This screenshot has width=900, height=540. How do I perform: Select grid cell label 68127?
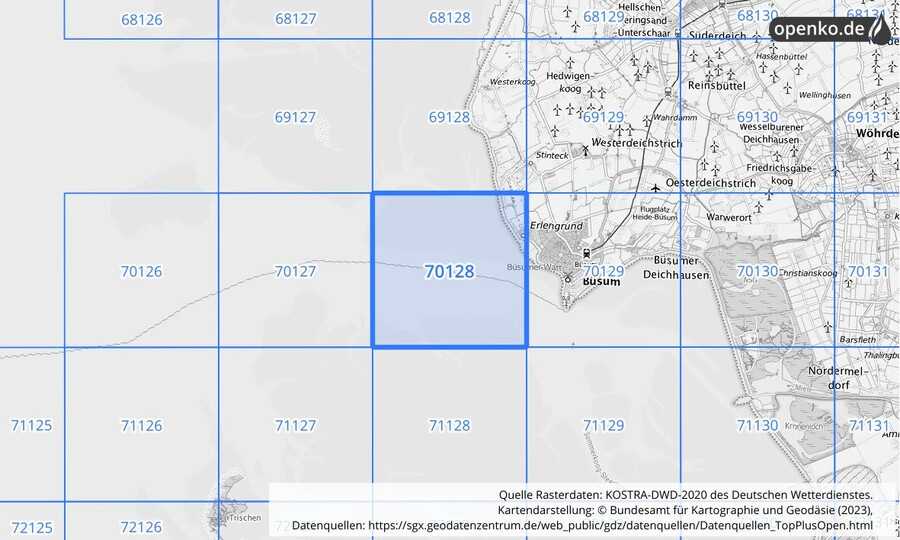[296, 18]
